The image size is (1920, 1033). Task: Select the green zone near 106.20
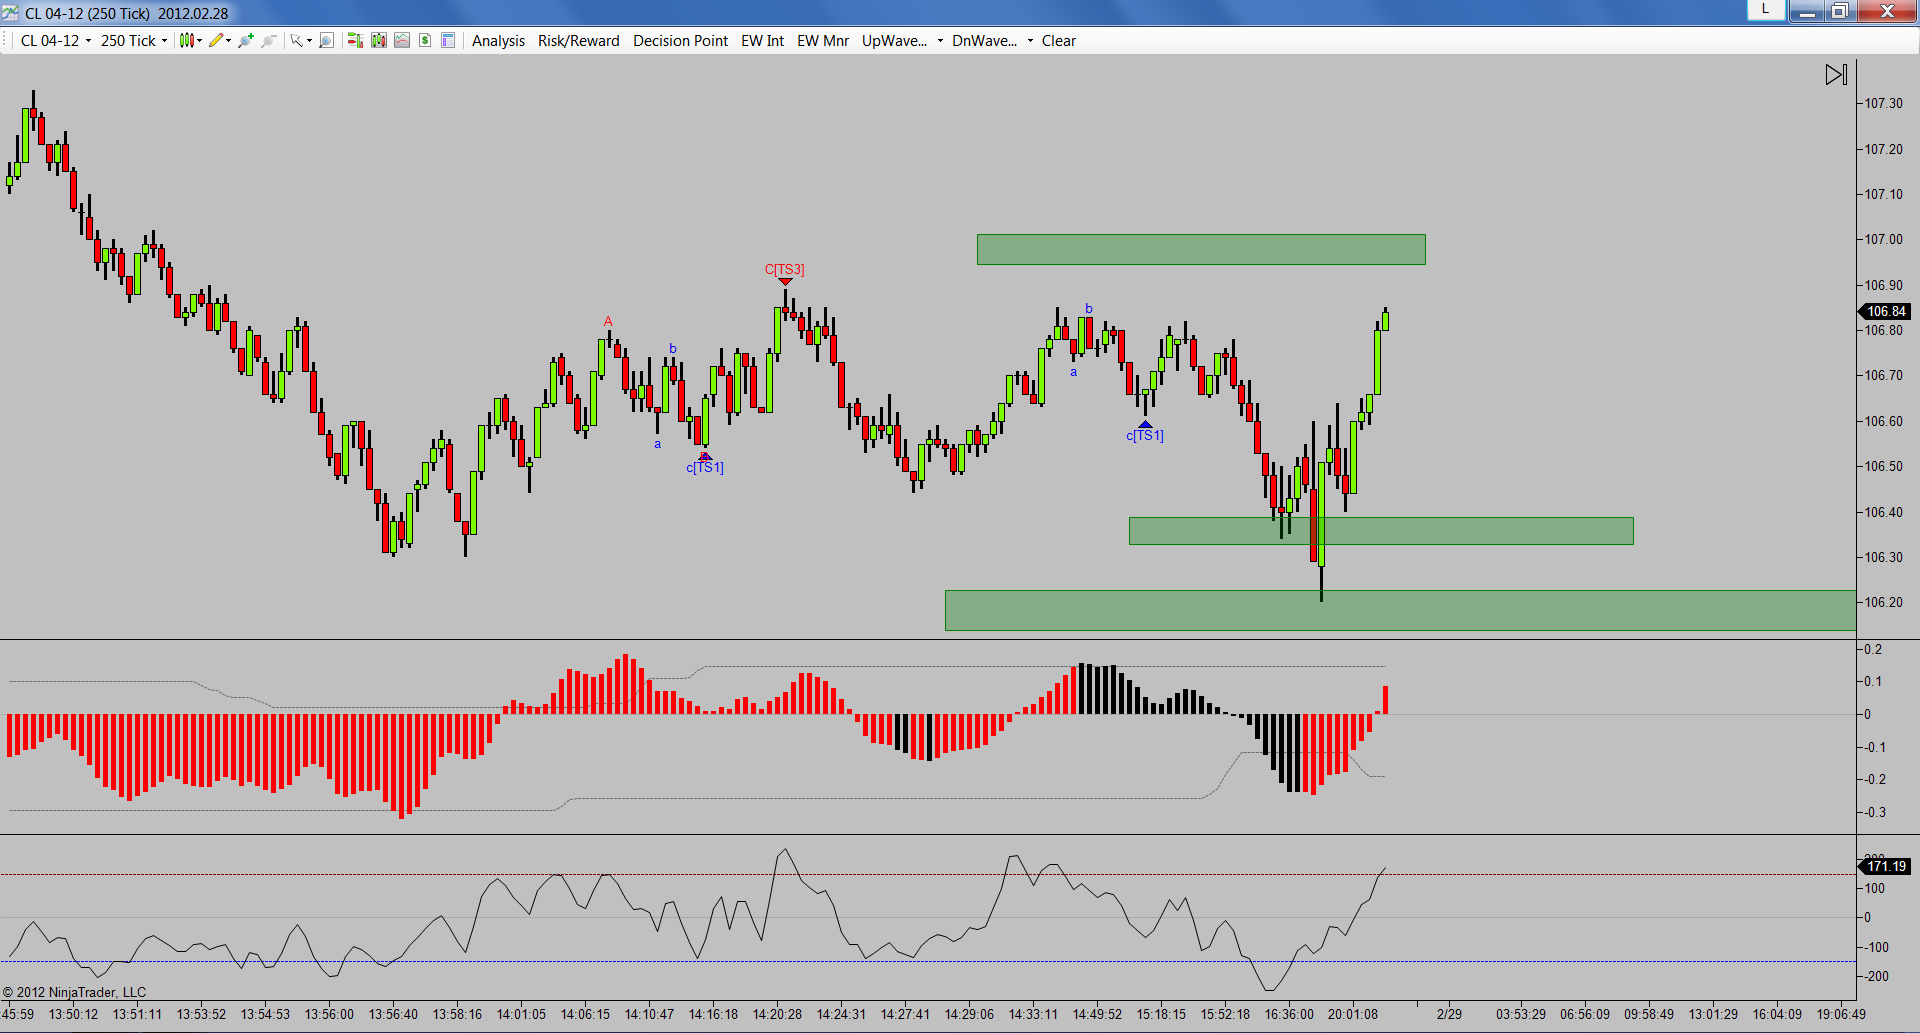point(1400,610)
